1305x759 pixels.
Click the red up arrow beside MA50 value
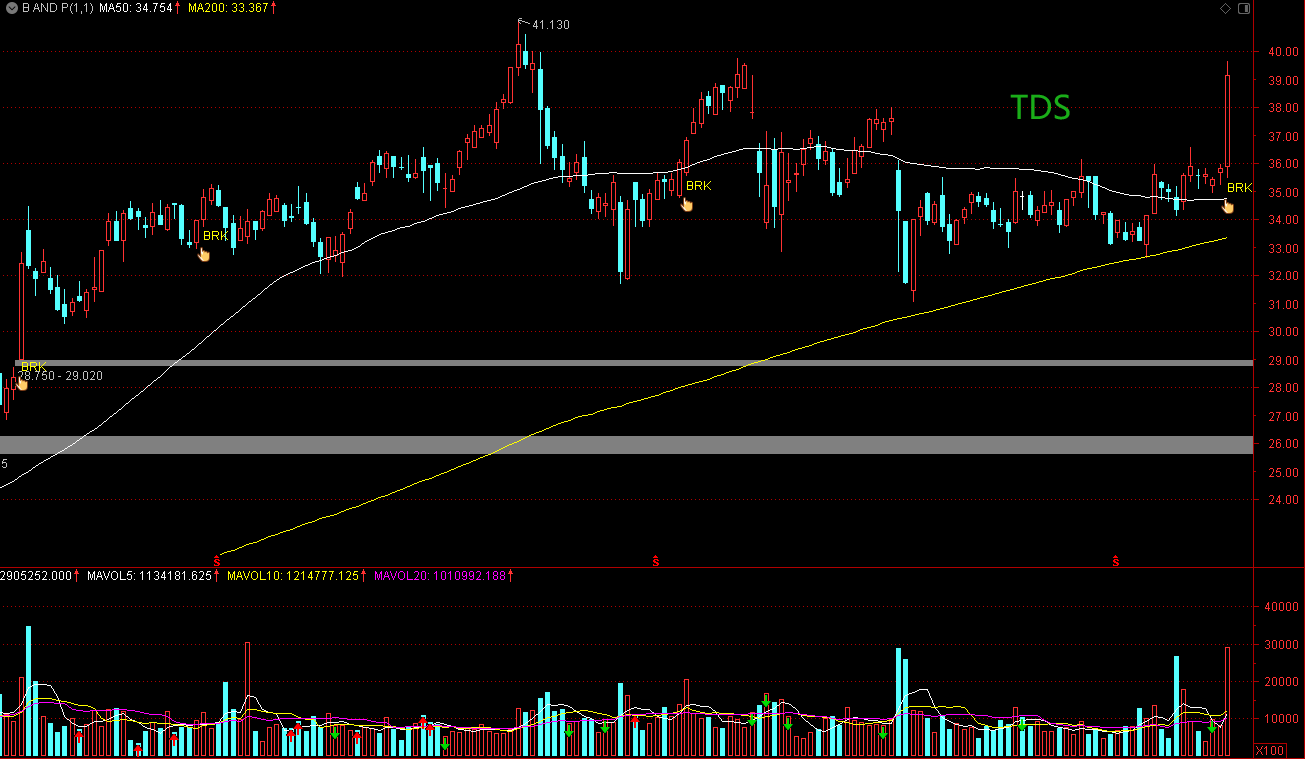pos(176,7)
